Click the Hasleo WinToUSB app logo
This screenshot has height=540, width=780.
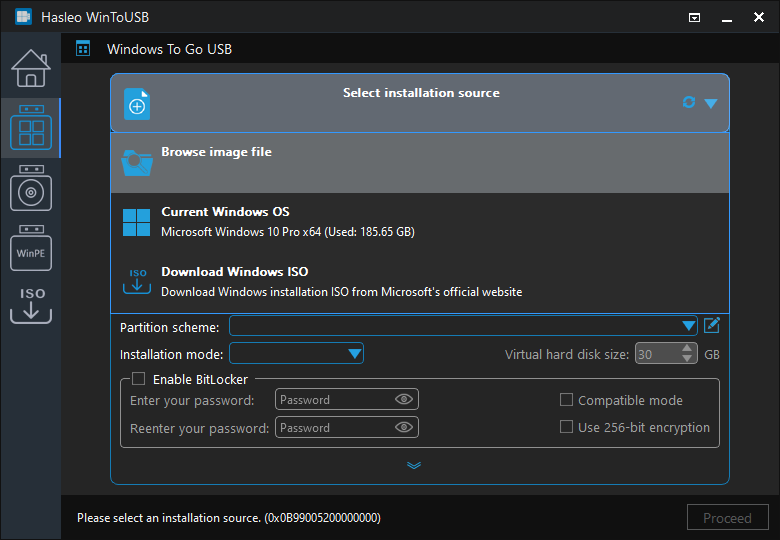(x=23, y=16)
